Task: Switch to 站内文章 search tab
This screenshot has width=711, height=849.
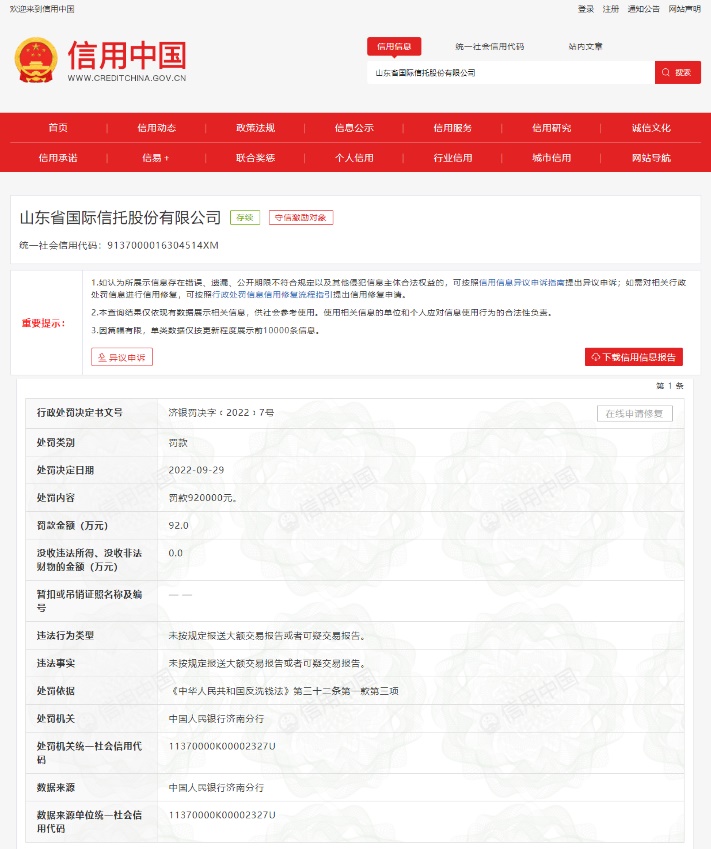Action: [585, 46]
